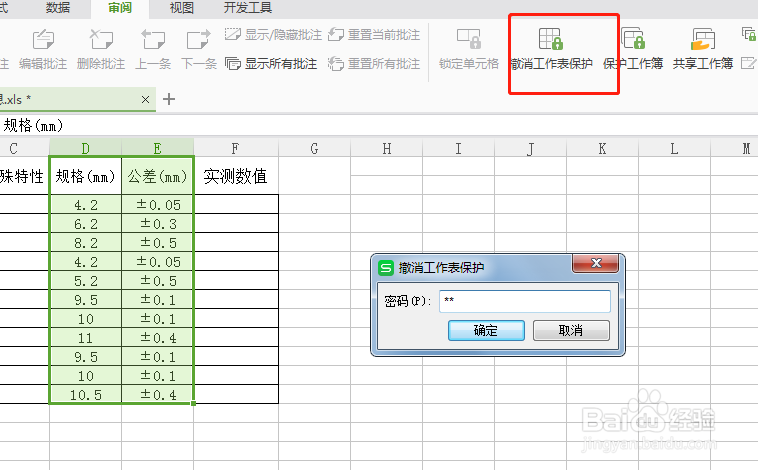758x470 pixels.
Task: Select column G header
Action: (x=314, y=148)
